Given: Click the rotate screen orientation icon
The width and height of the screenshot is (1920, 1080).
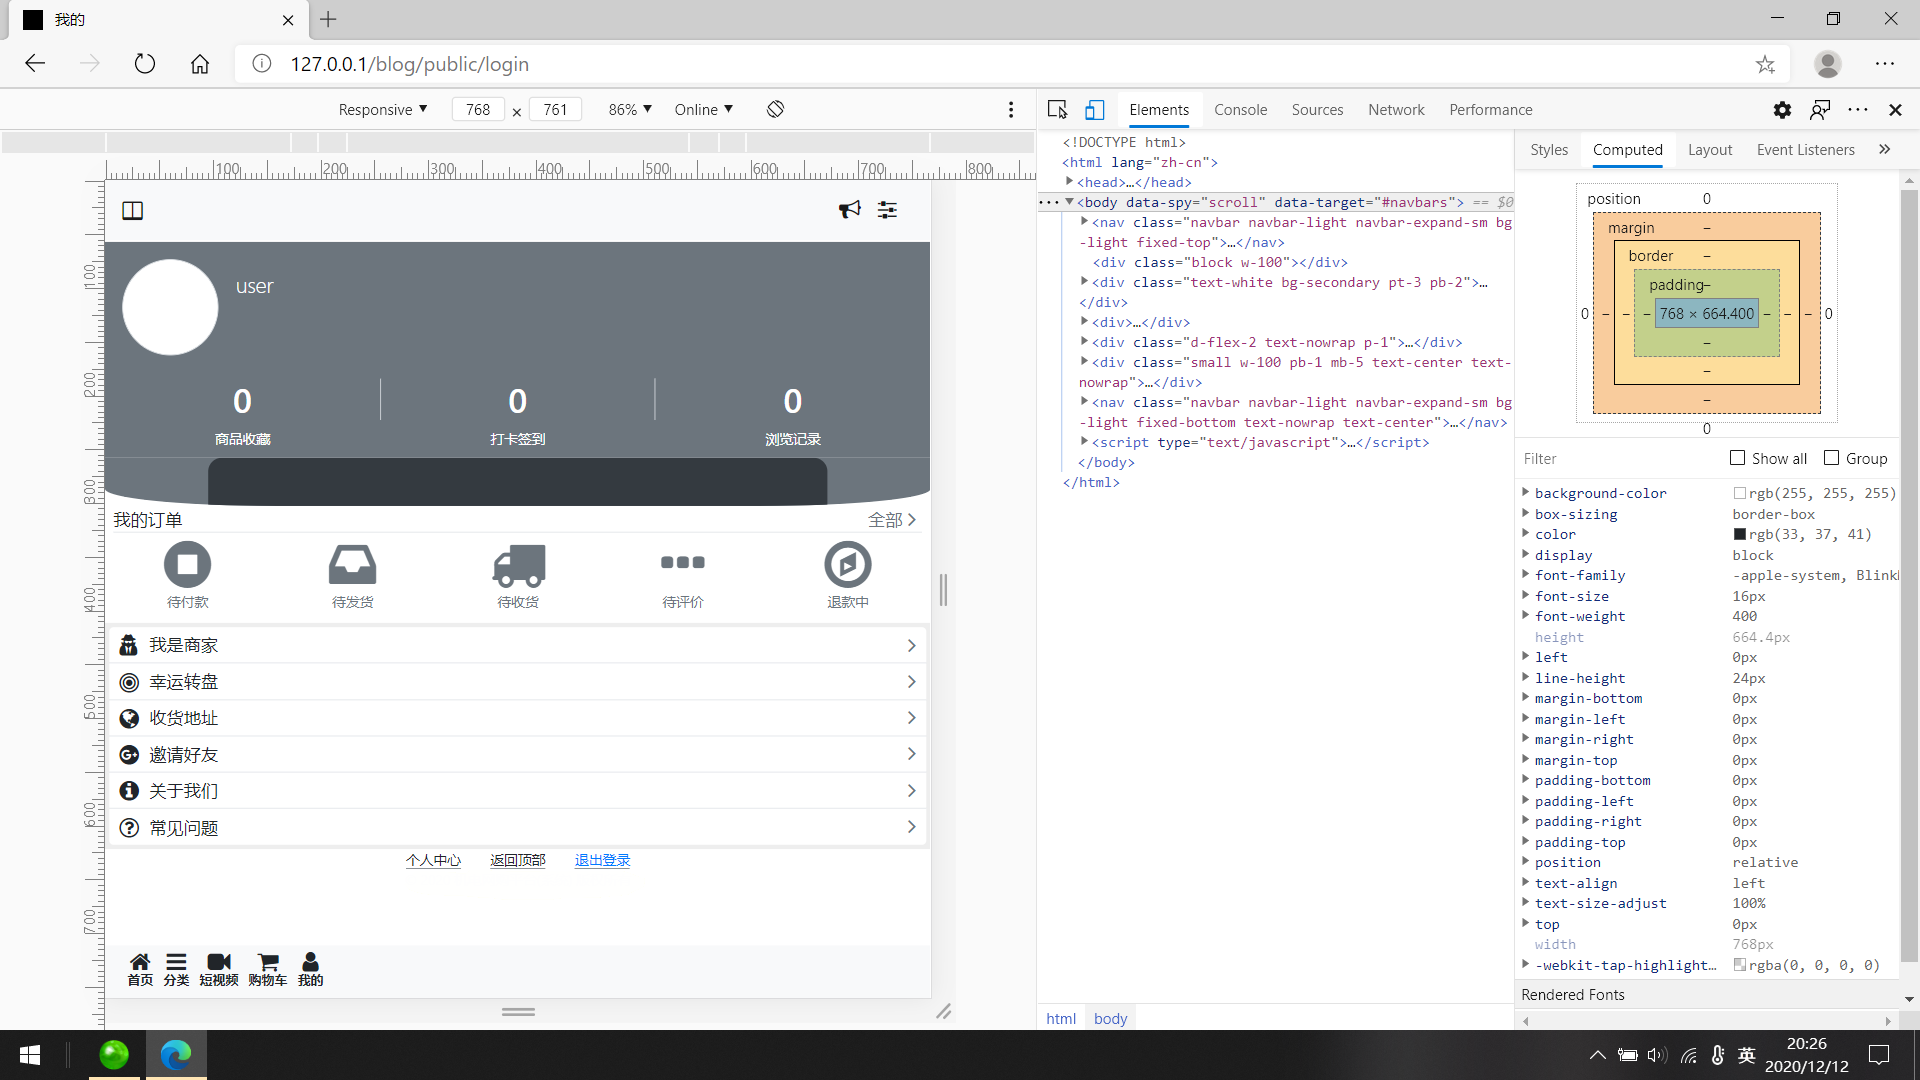Looking at the screenshot, I should [775, 109].
